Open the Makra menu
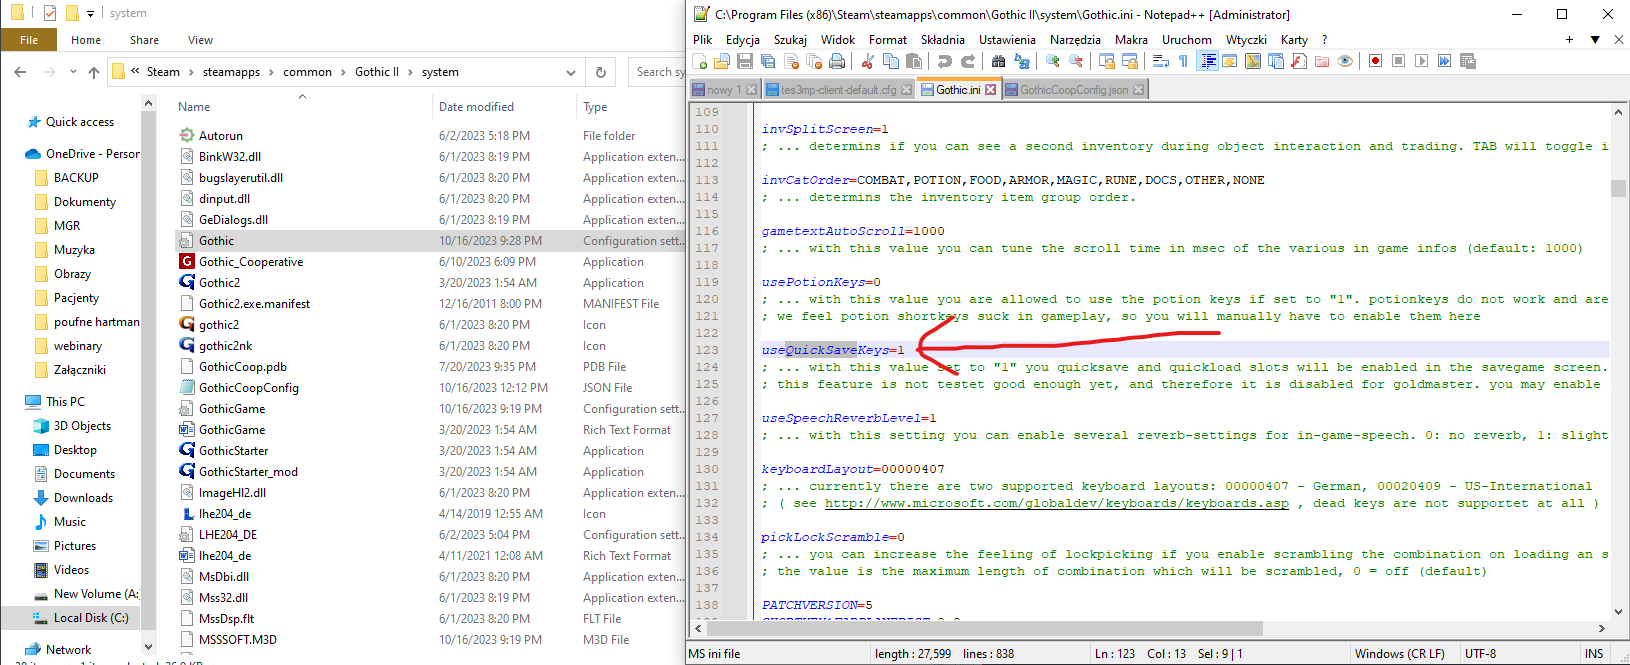Screen dimensions: 1630x665 (x=1131, y=40)
